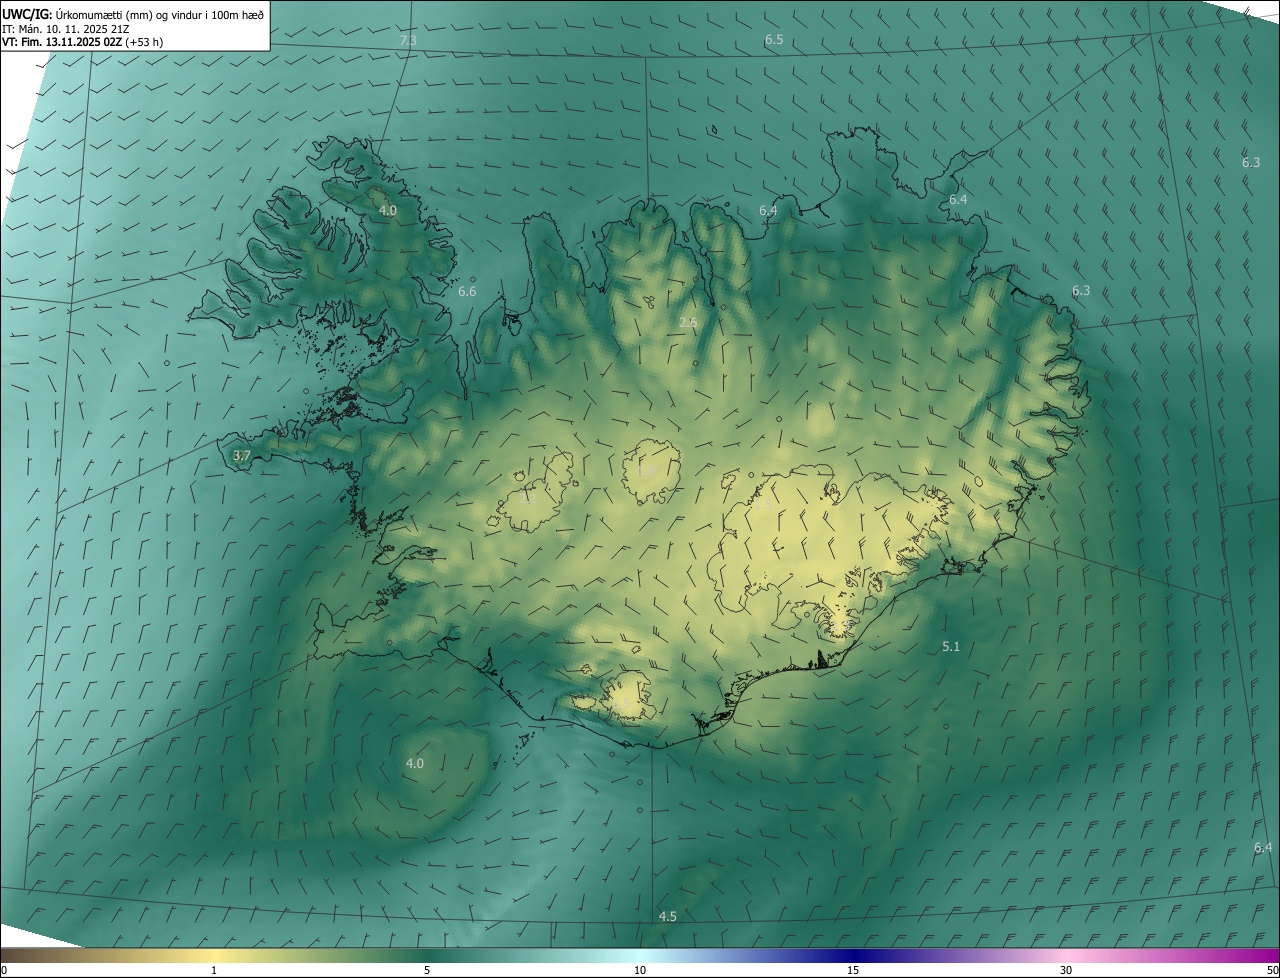The image size is (1280, 978).
Task: Click the 4.0 label over the Westfjords
Action: (388, 211)
